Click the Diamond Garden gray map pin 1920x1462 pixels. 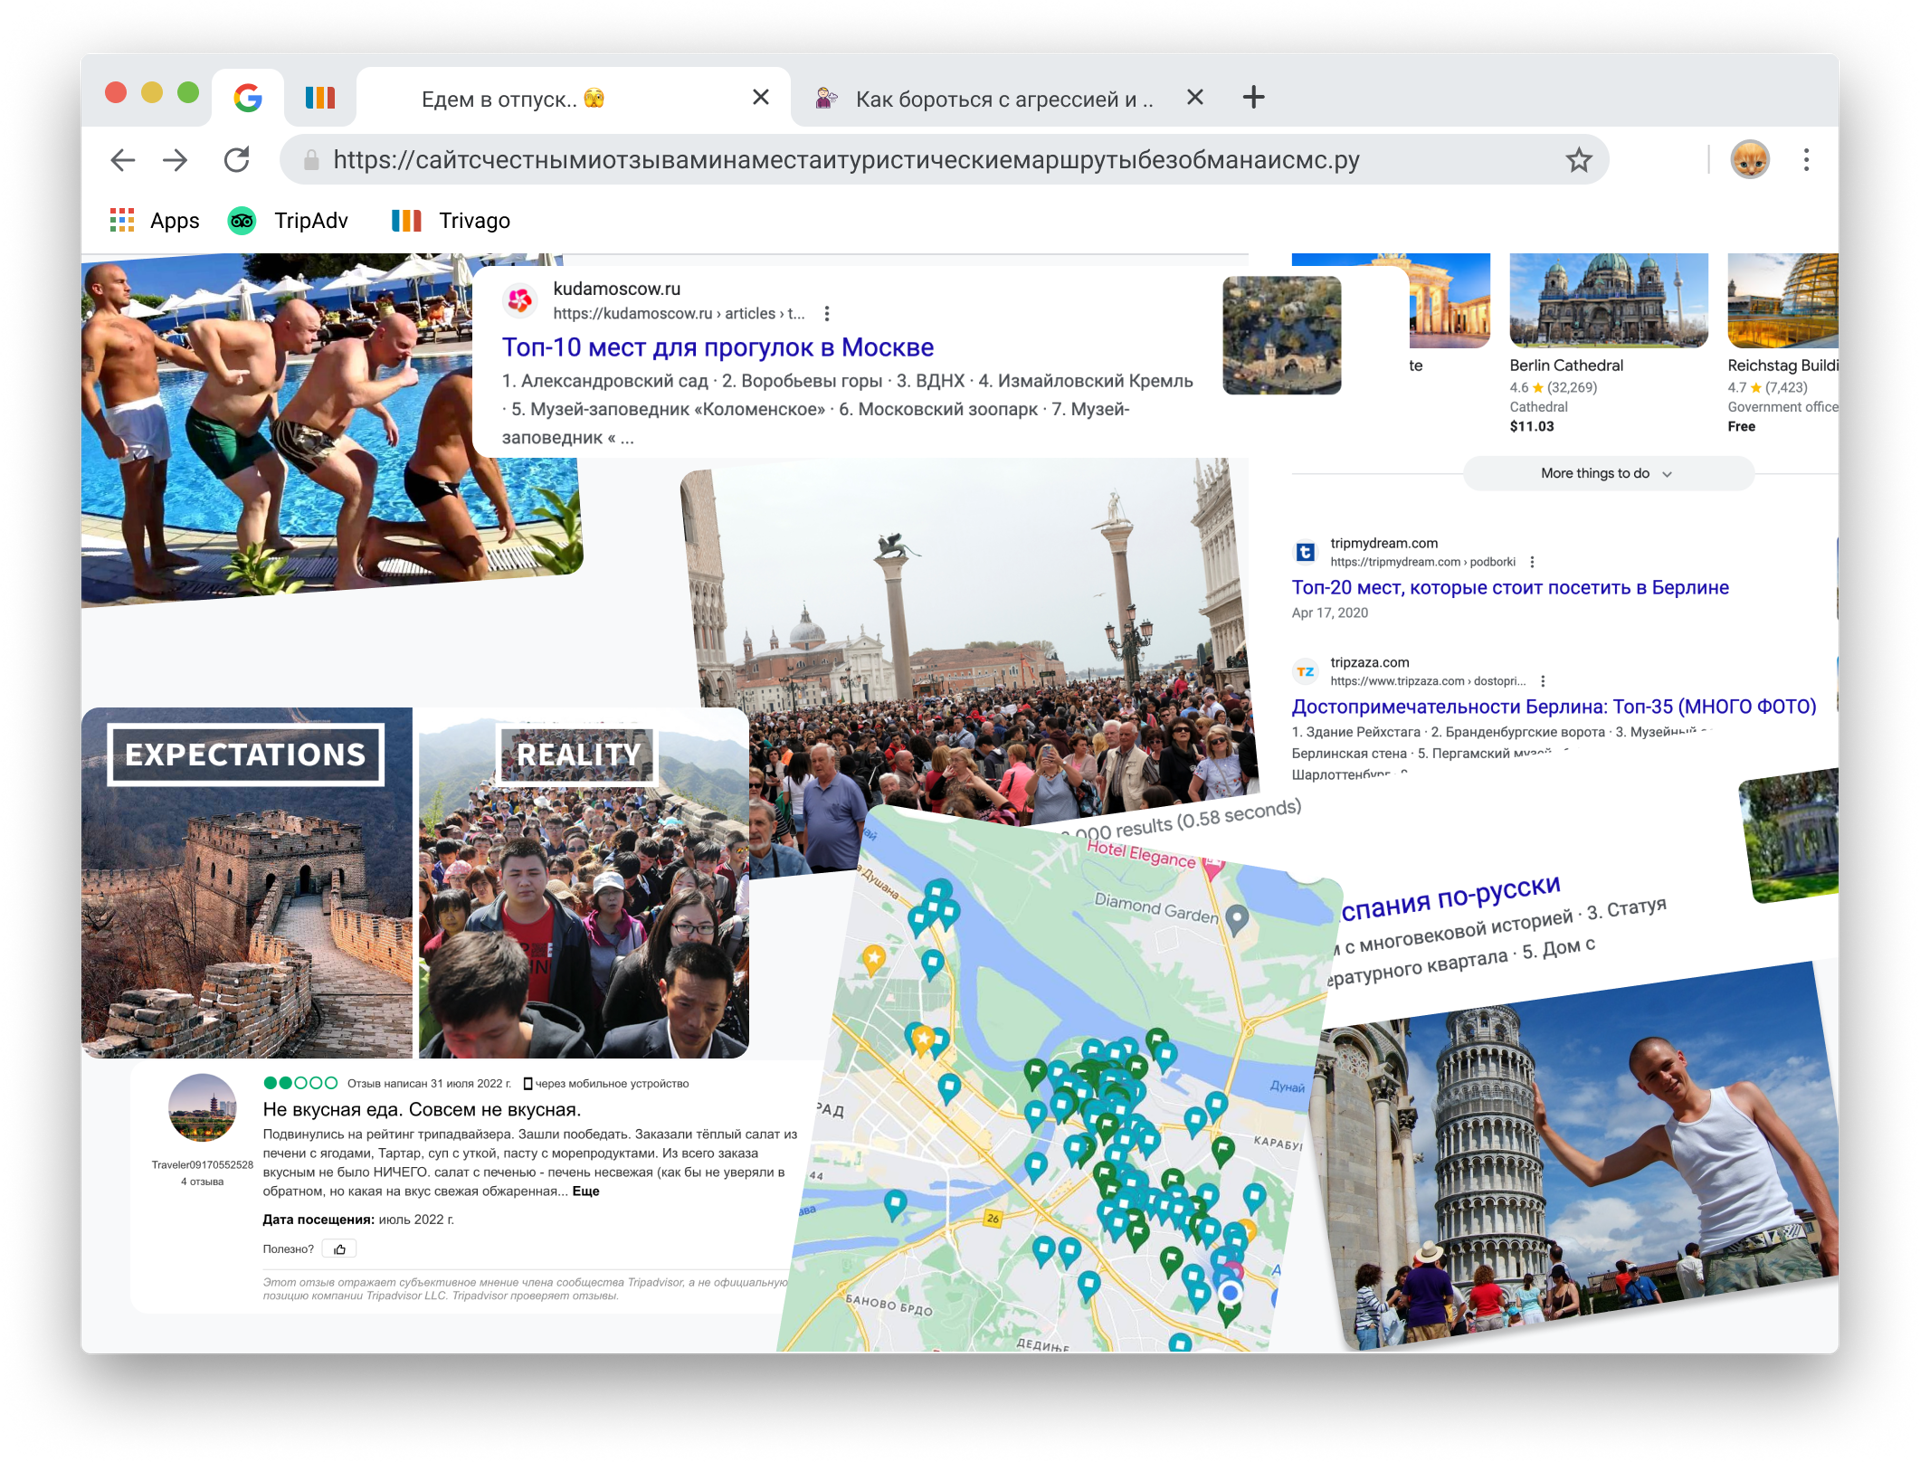coord(1237,920)
